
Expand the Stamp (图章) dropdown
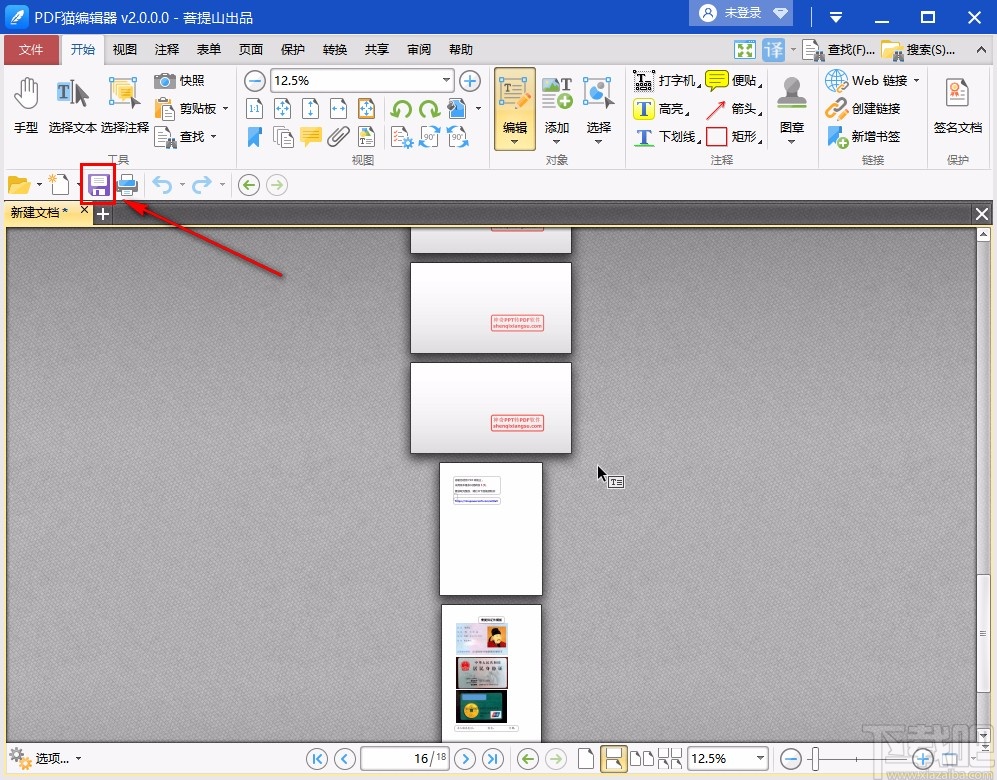792,142
